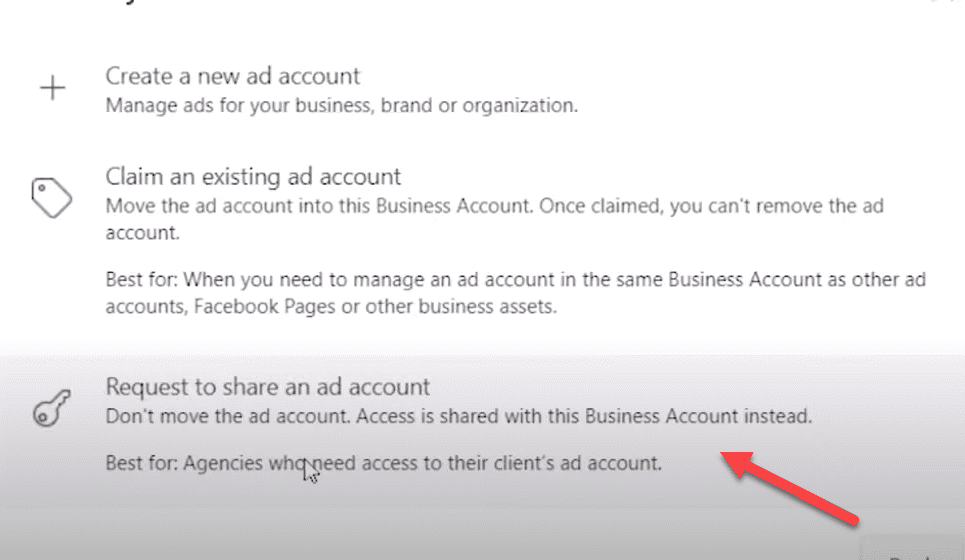
Task: Click the plus icon for new ad account
Action: tap(53, 88)
